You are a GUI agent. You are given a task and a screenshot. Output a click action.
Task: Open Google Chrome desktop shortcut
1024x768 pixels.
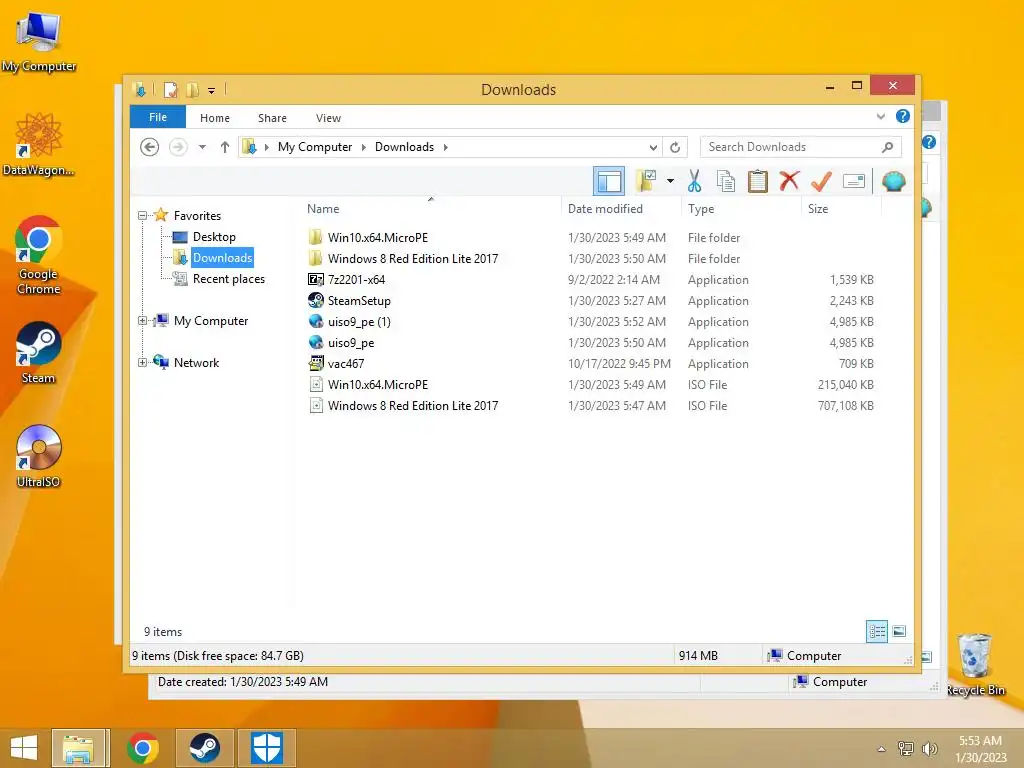39,255
